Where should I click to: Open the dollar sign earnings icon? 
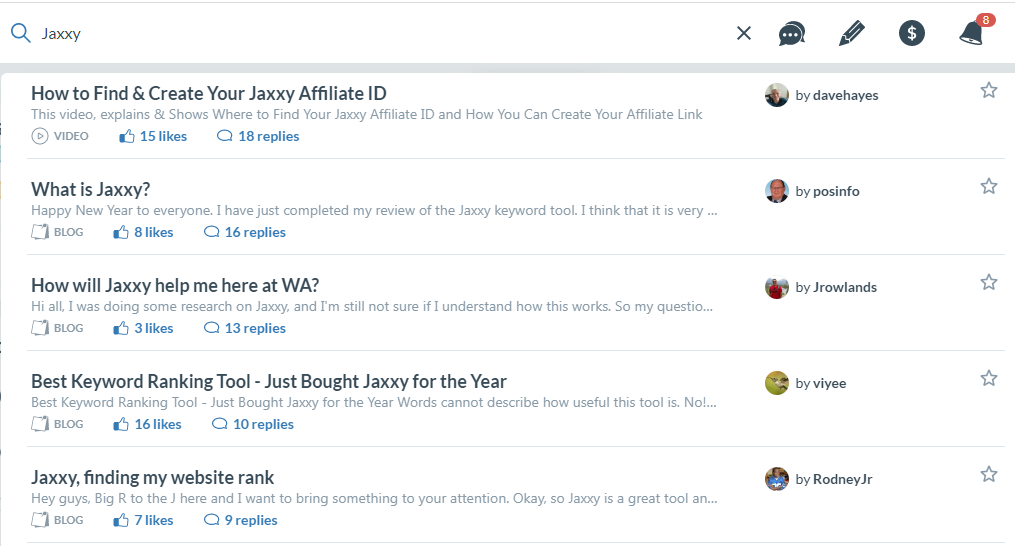click(911, 33)
